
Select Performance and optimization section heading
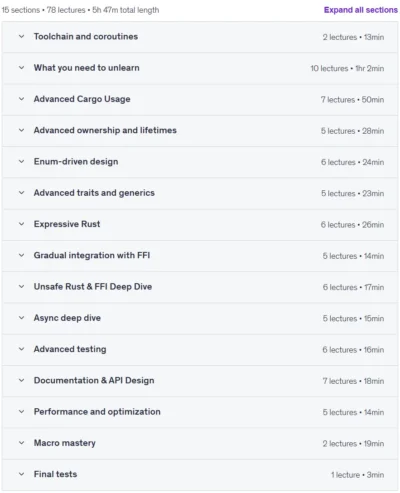click(x=97, y=412)
